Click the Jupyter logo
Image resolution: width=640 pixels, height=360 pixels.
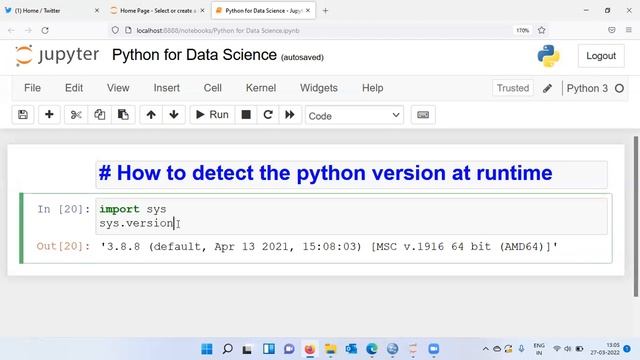pos(57,56)
